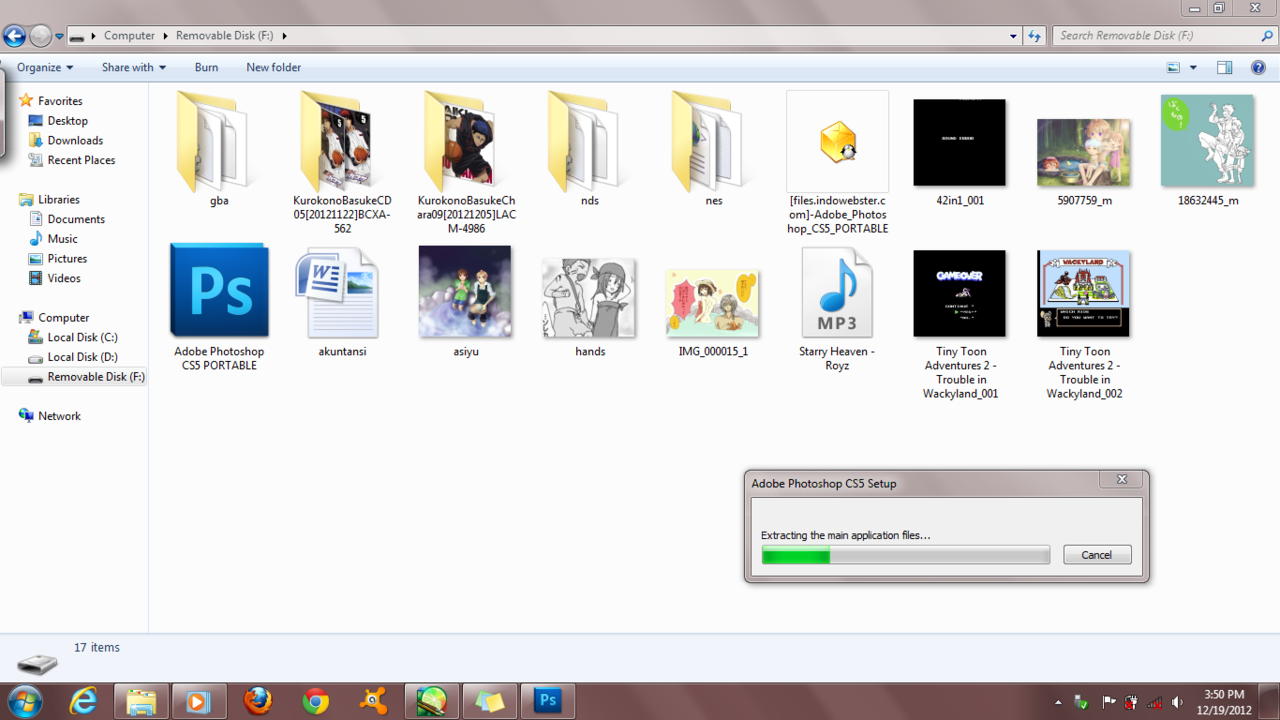Image resolution: width=1280 pixels, height=720 pixels.
Task: Select Computer in navigation pane
Action: (x=63, y=318)
